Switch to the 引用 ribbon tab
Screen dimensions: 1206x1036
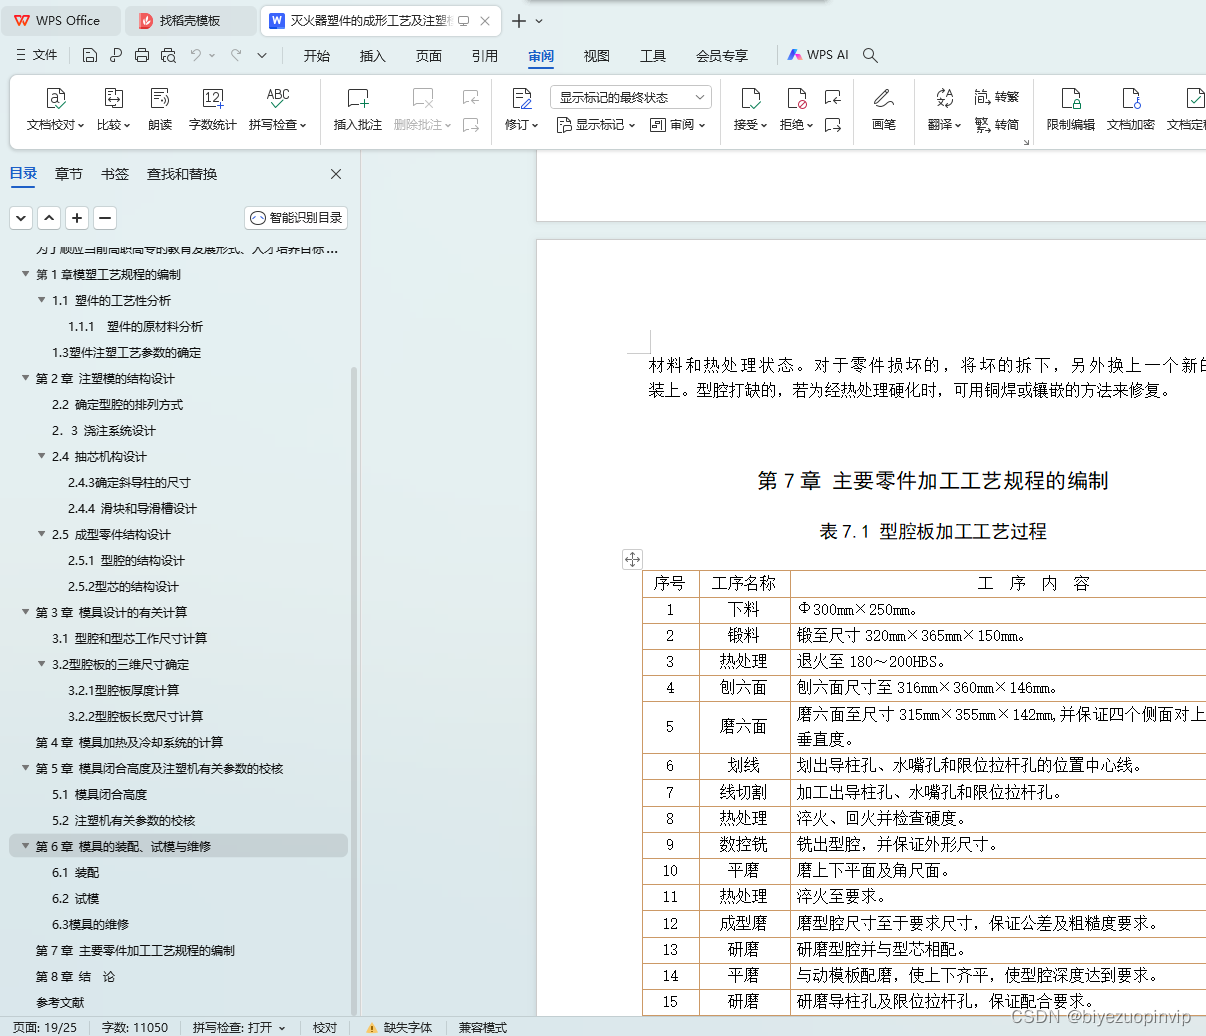pyautogui.click(x=485, y=56)
